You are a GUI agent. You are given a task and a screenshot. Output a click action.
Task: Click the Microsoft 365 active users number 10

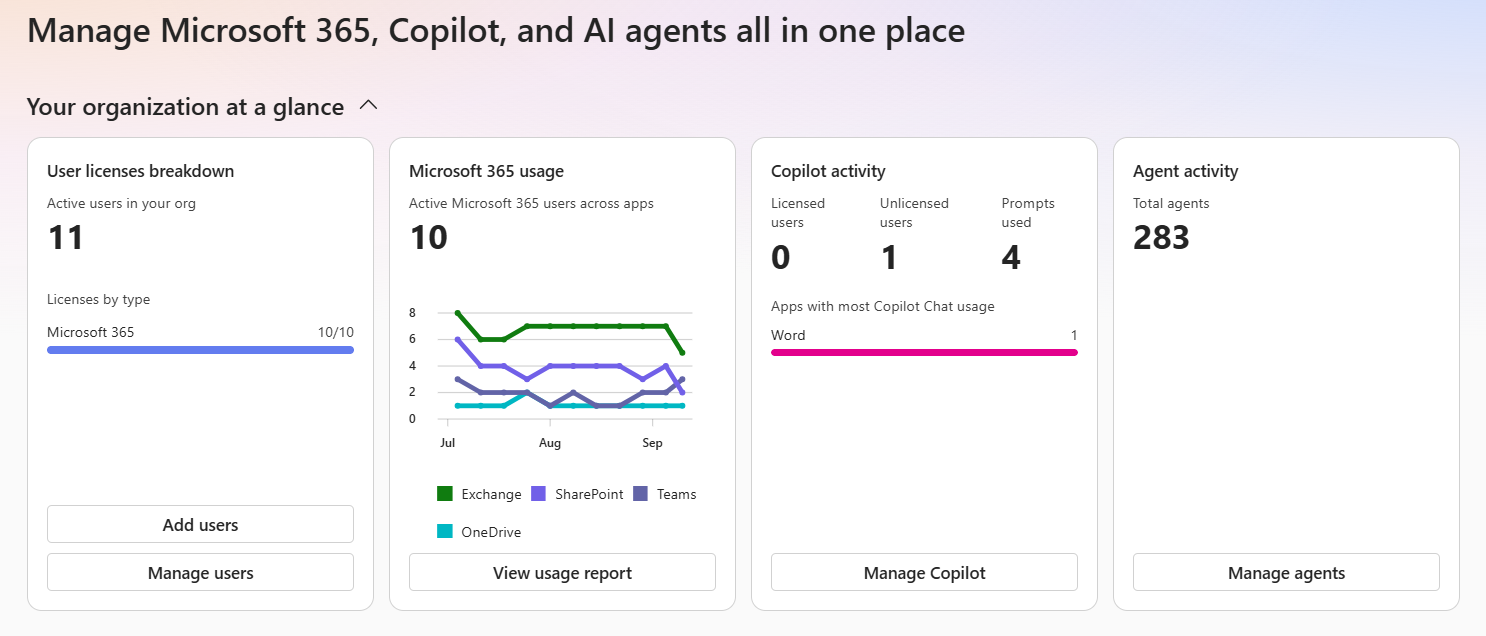428,238
